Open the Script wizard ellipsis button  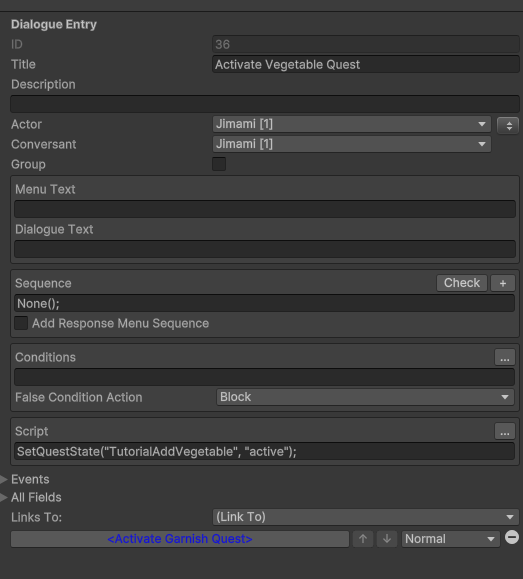(505, 431)
